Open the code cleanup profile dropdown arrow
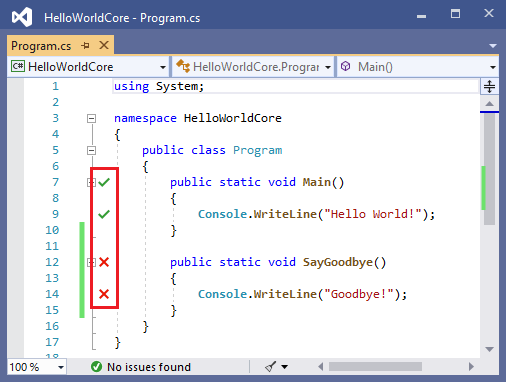506x382 pixels. pyautogui.click(x=284, y=367)
